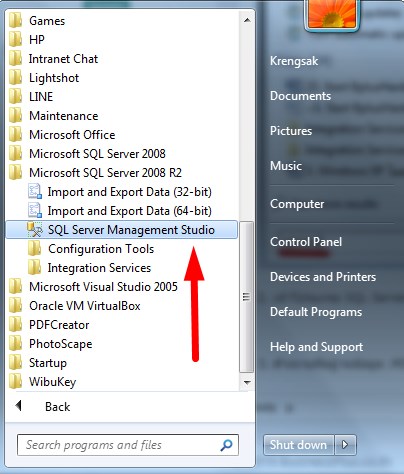Image resolution: width=404 pixels, height=474 pixels.
Task: Collapse the Microsoft SQL Server 2008 R2 folder
Action: (x=105, y=173)
